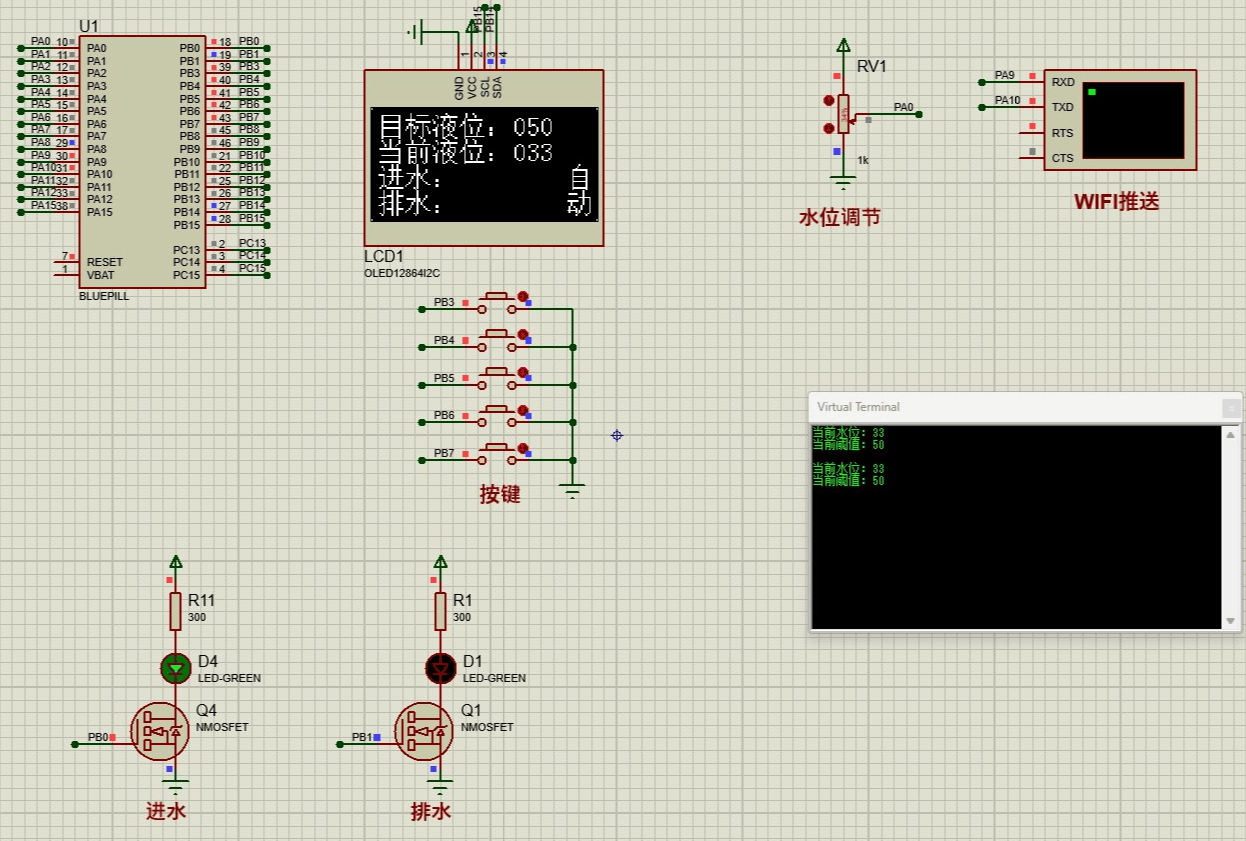Screen dimensions: 1246x841
Task: Click the lower adjust dot on RV1 potentiometer
Action: click(828, 128)
